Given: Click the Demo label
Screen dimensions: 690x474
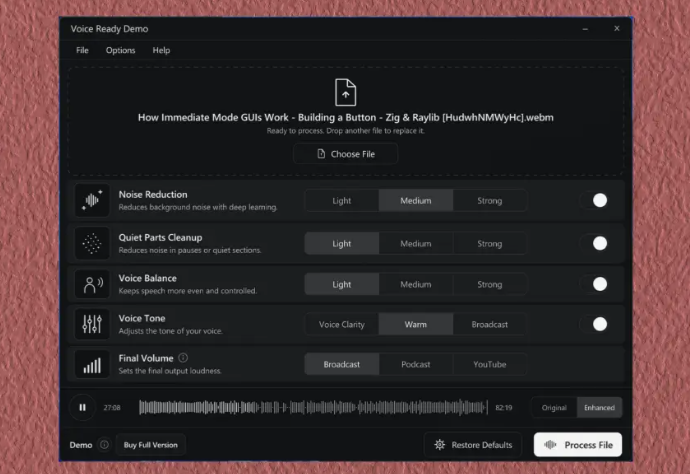Looking at the screenshot, I should pos(81,445).
